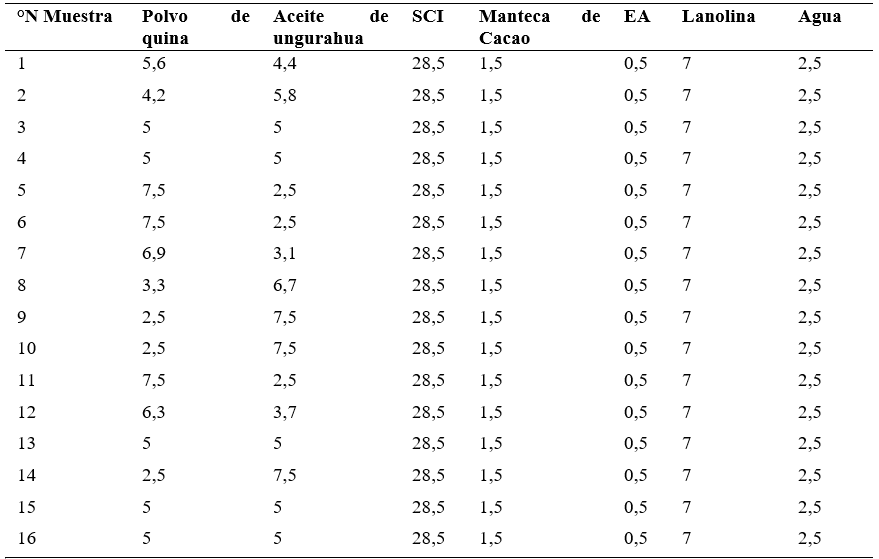Click the "°N Muestra" column header
Viewport: 879px width, 559px height.
64,16
